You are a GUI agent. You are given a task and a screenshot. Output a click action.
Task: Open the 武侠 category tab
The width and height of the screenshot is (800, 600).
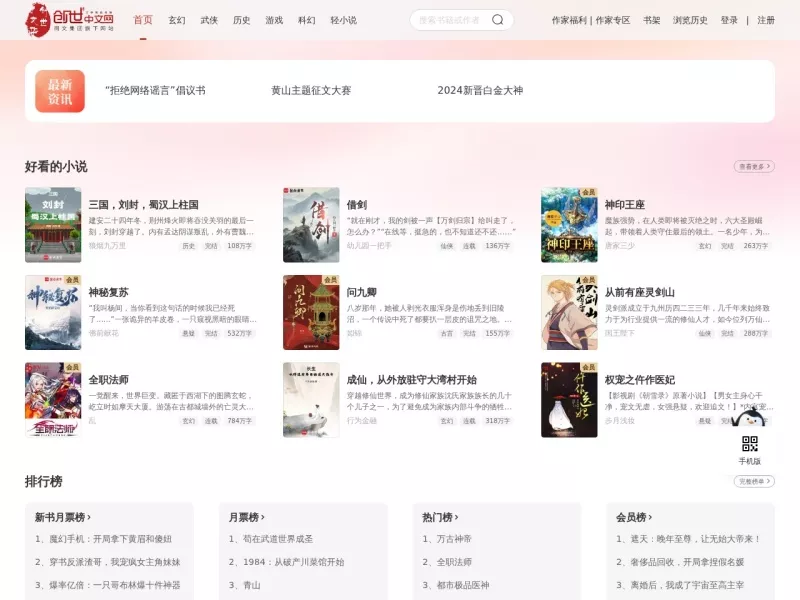(x=209, y=20)
